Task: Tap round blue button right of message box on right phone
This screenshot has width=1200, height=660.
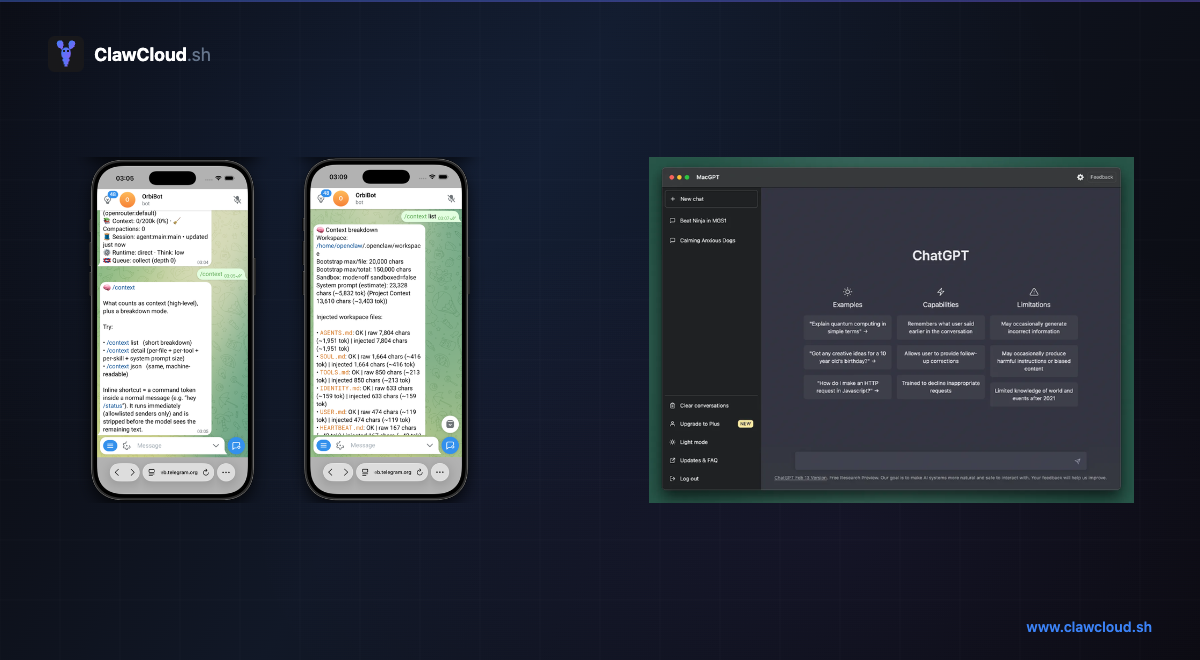Action: (450, 445)
